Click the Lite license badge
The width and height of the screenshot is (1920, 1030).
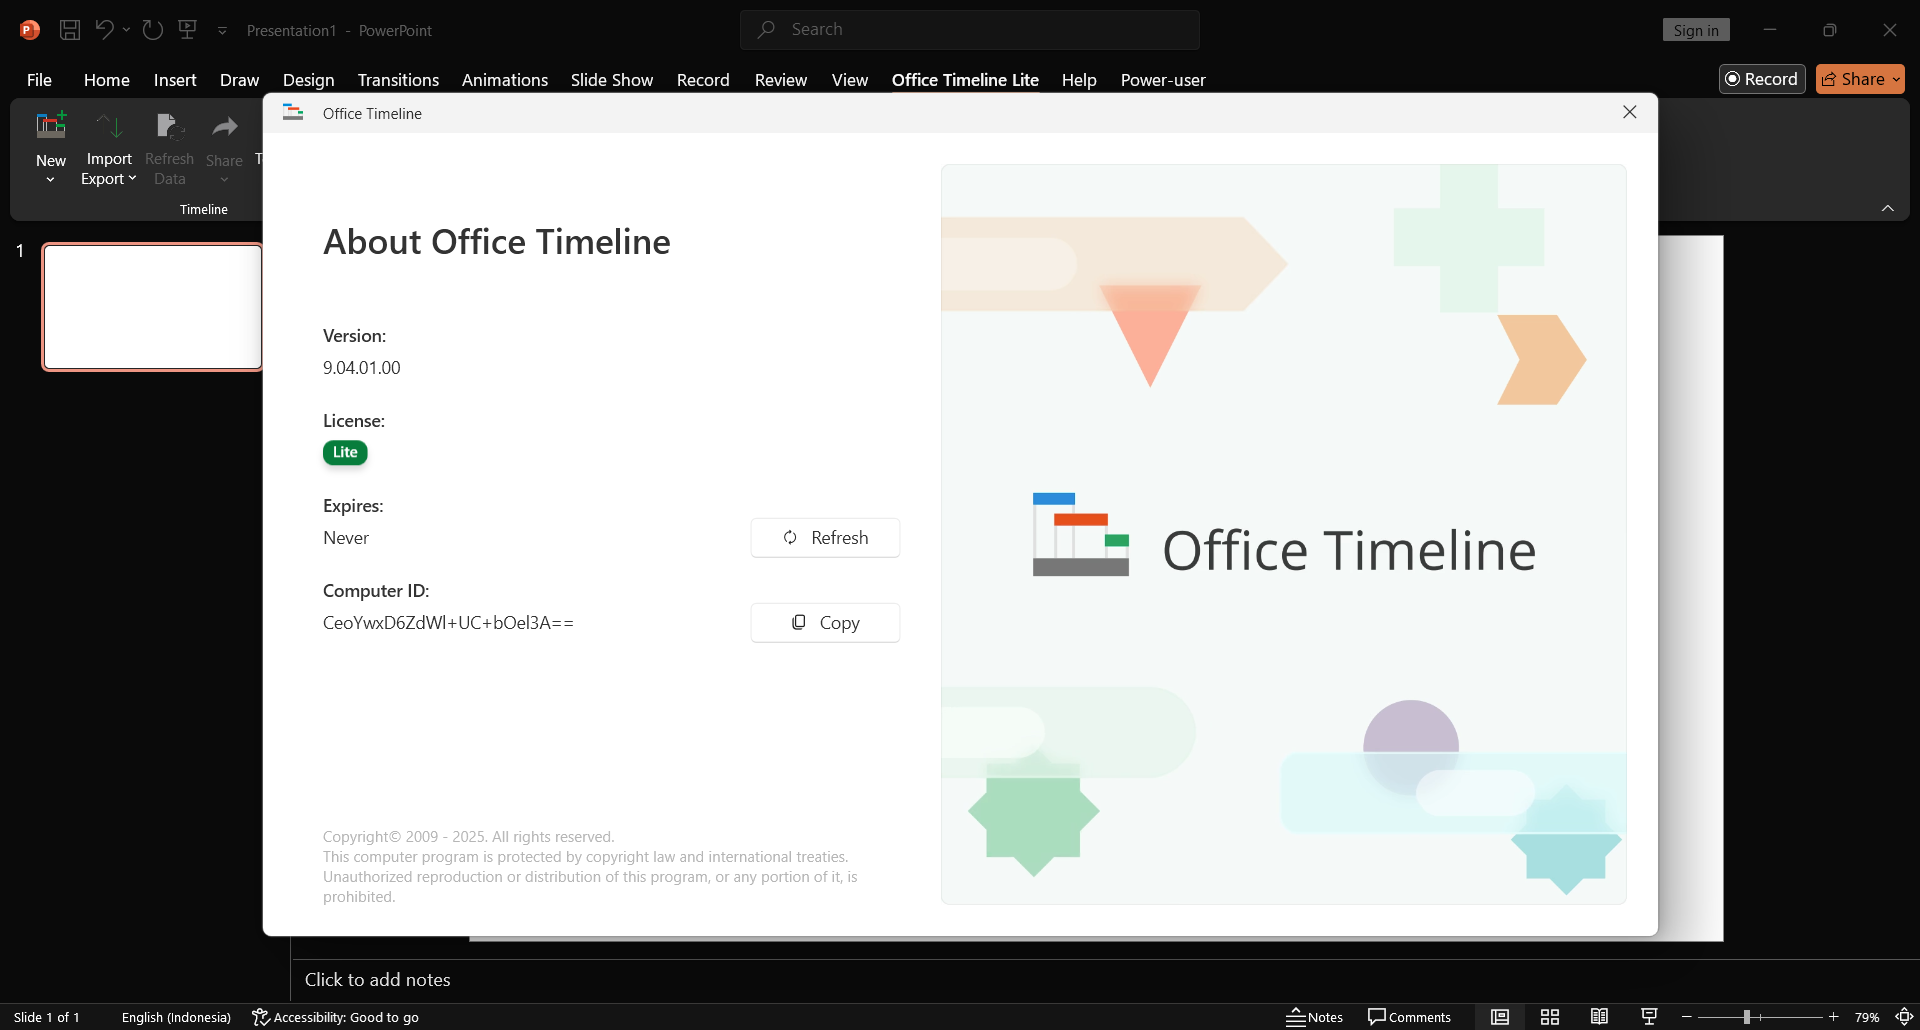tap(345, 453)
